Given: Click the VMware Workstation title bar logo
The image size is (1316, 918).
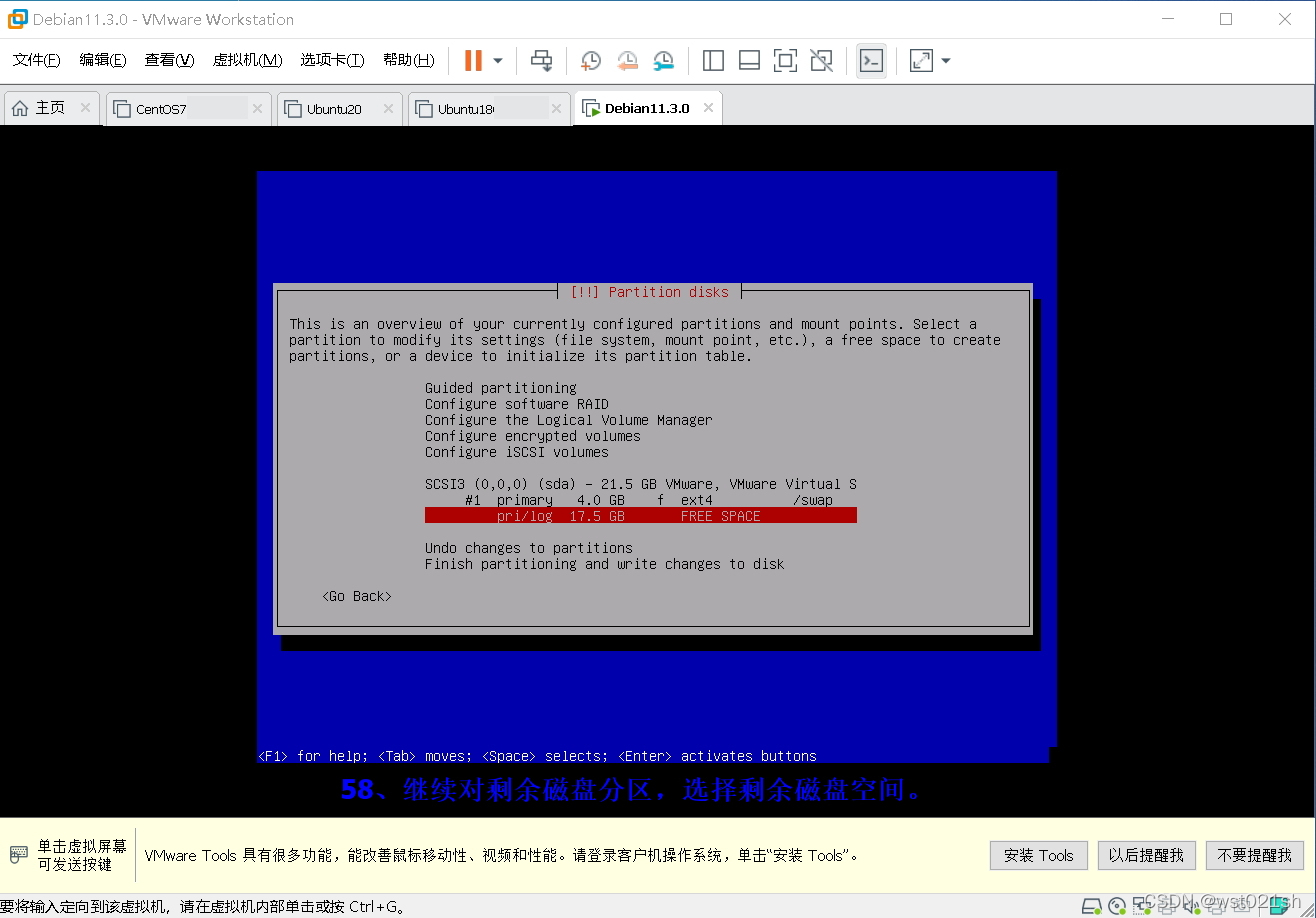Looking at the screenshot, I should (x=17, y=19).
